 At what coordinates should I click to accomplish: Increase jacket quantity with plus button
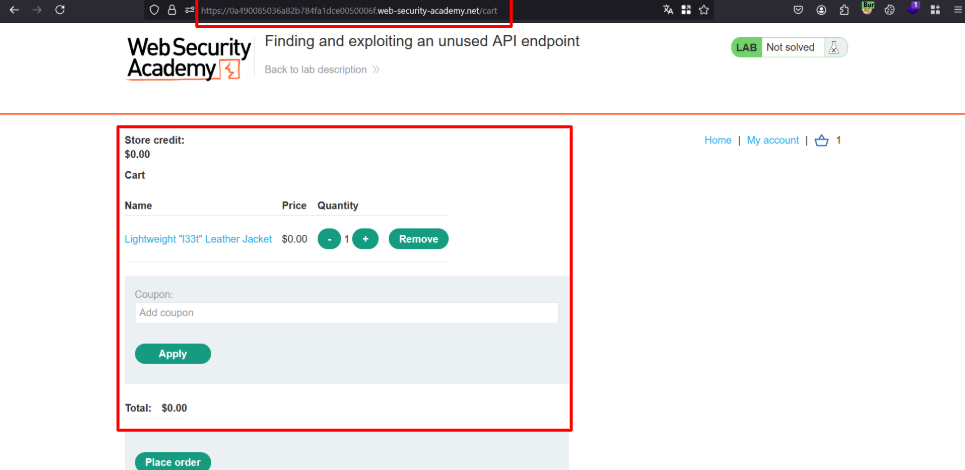tap(365, 239)
